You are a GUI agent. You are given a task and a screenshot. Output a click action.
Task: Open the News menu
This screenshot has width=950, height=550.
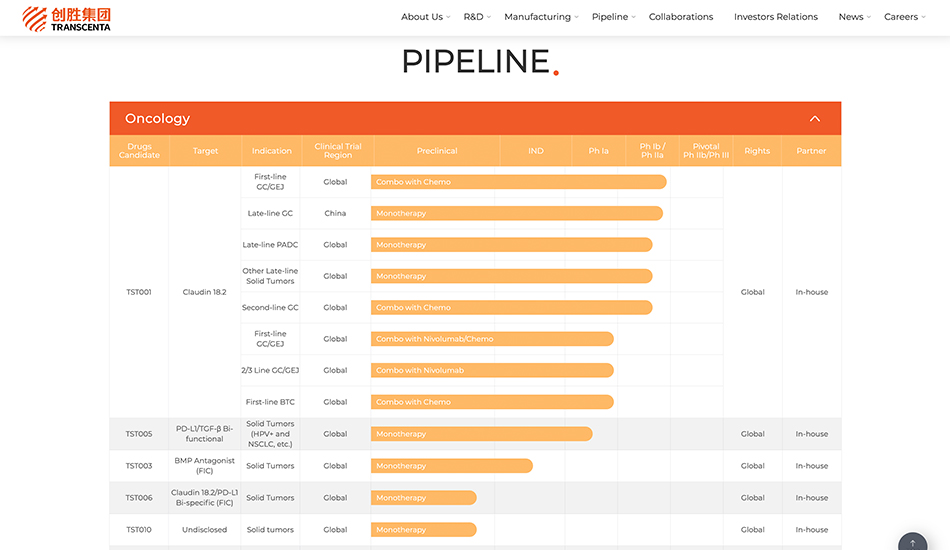pos(853,17)
